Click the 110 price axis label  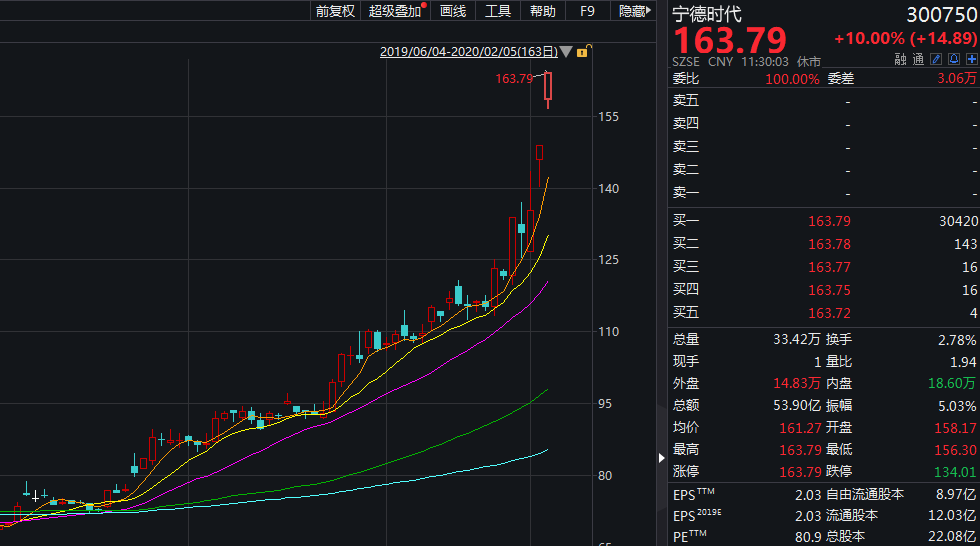pyautogui.click(x=609, y=332)
